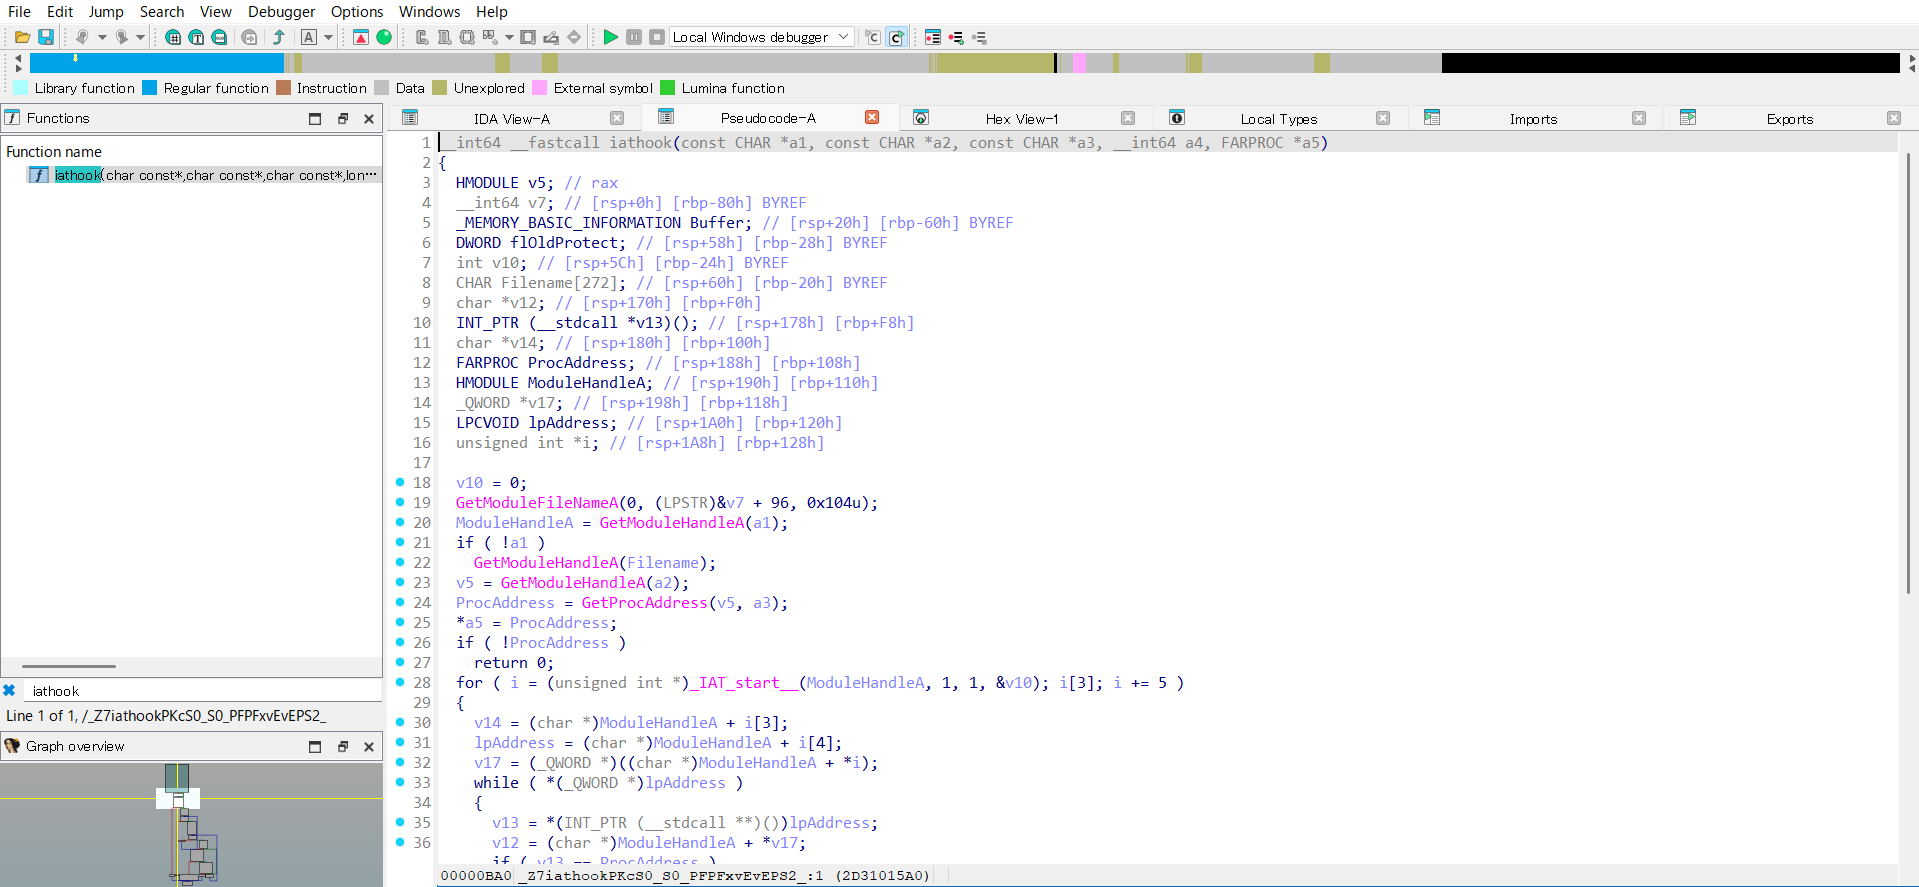1919x887 pixels.
Task: Open the Debugger menu
Action: (x=282, y=11)
